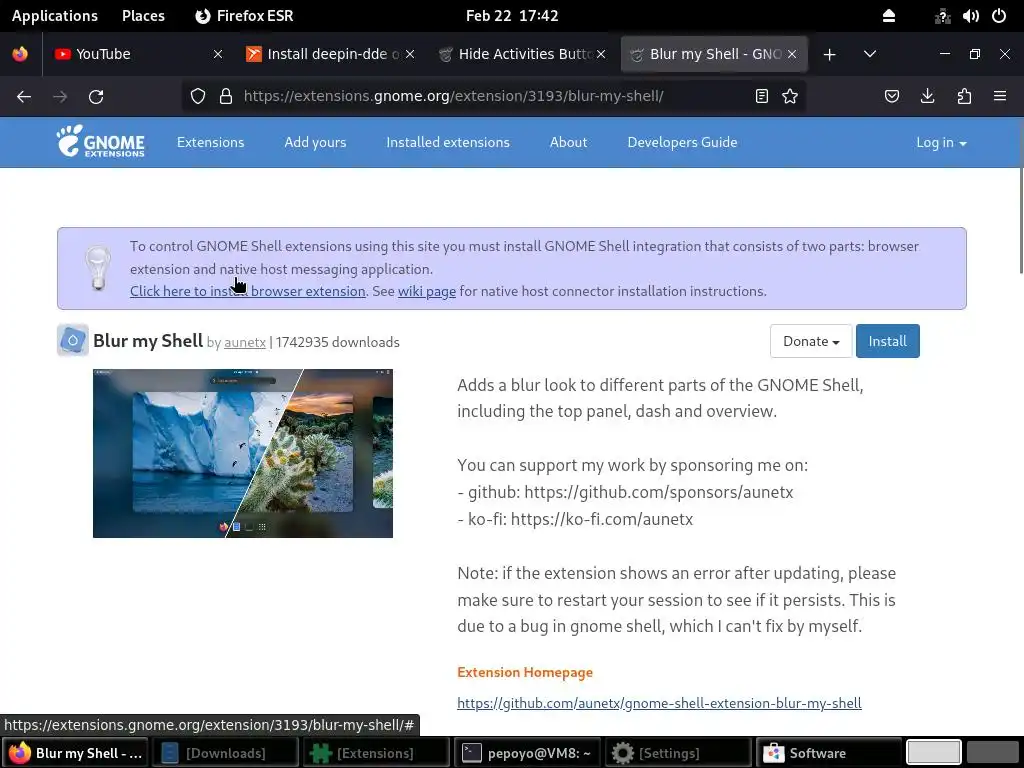Screen dimensions: 1024x768
Task: Open the Places menu
Action: [x=143, y=16]
